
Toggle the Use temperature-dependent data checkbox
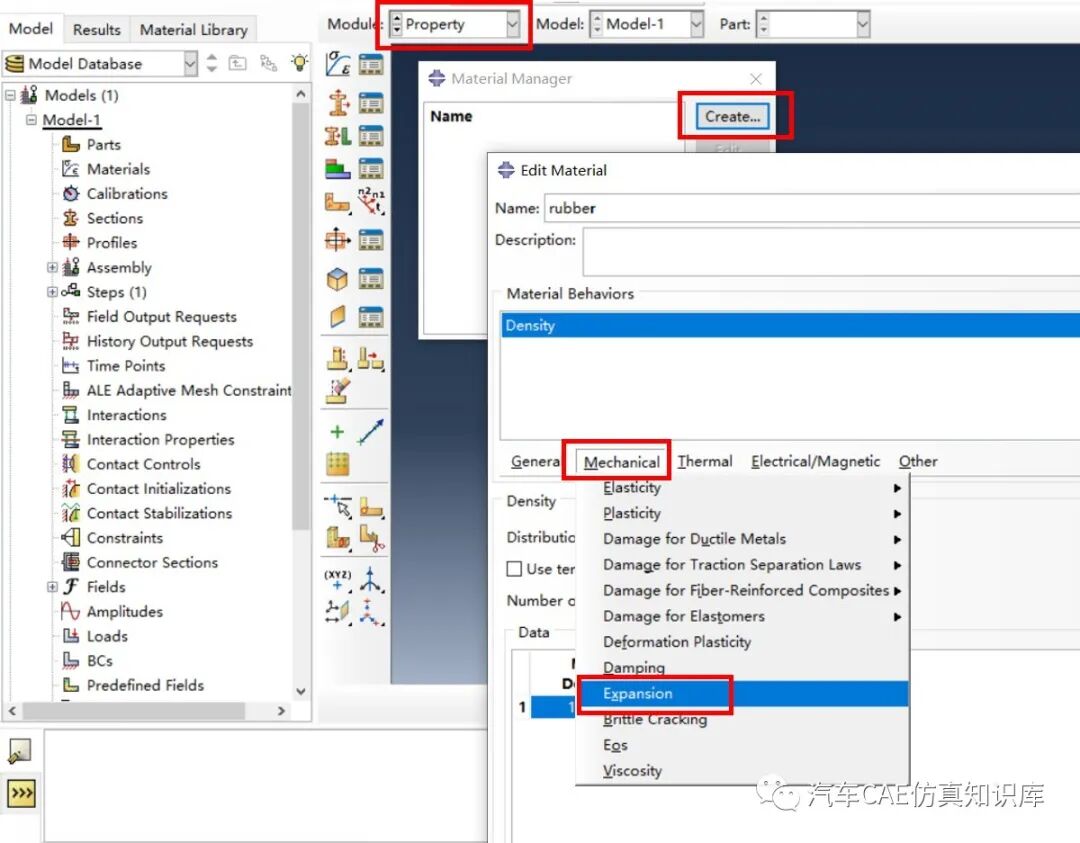[x=514, y=569]
